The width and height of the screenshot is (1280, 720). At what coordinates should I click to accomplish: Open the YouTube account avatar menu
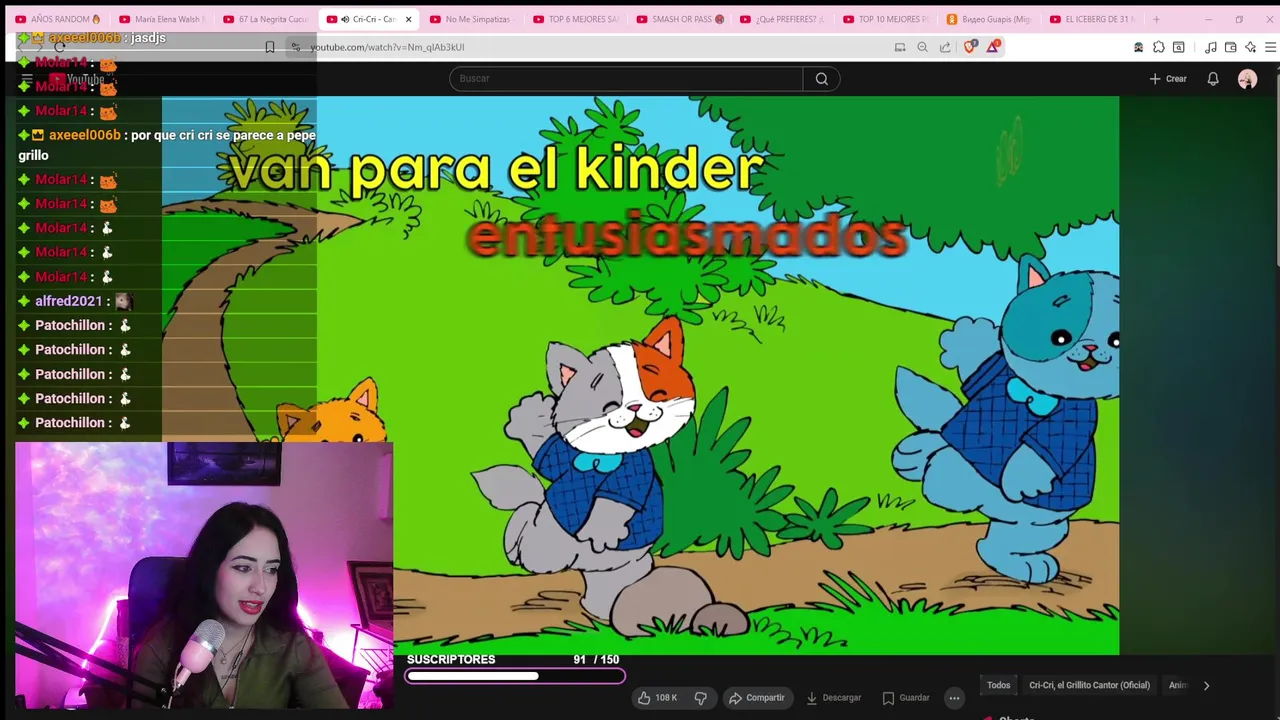(1247, 79)
